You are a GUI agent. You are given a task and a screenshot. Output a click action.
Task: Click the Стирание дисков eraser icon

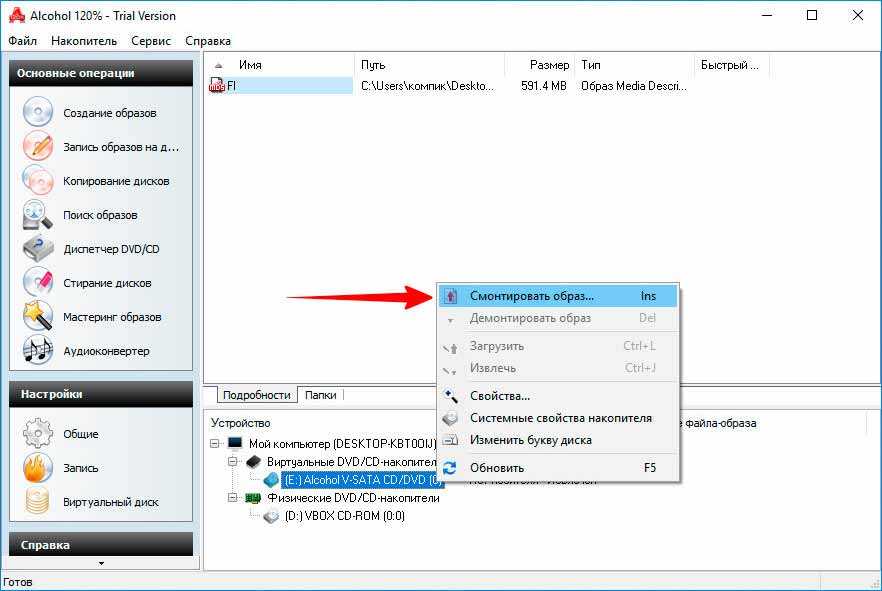(38, 282)
